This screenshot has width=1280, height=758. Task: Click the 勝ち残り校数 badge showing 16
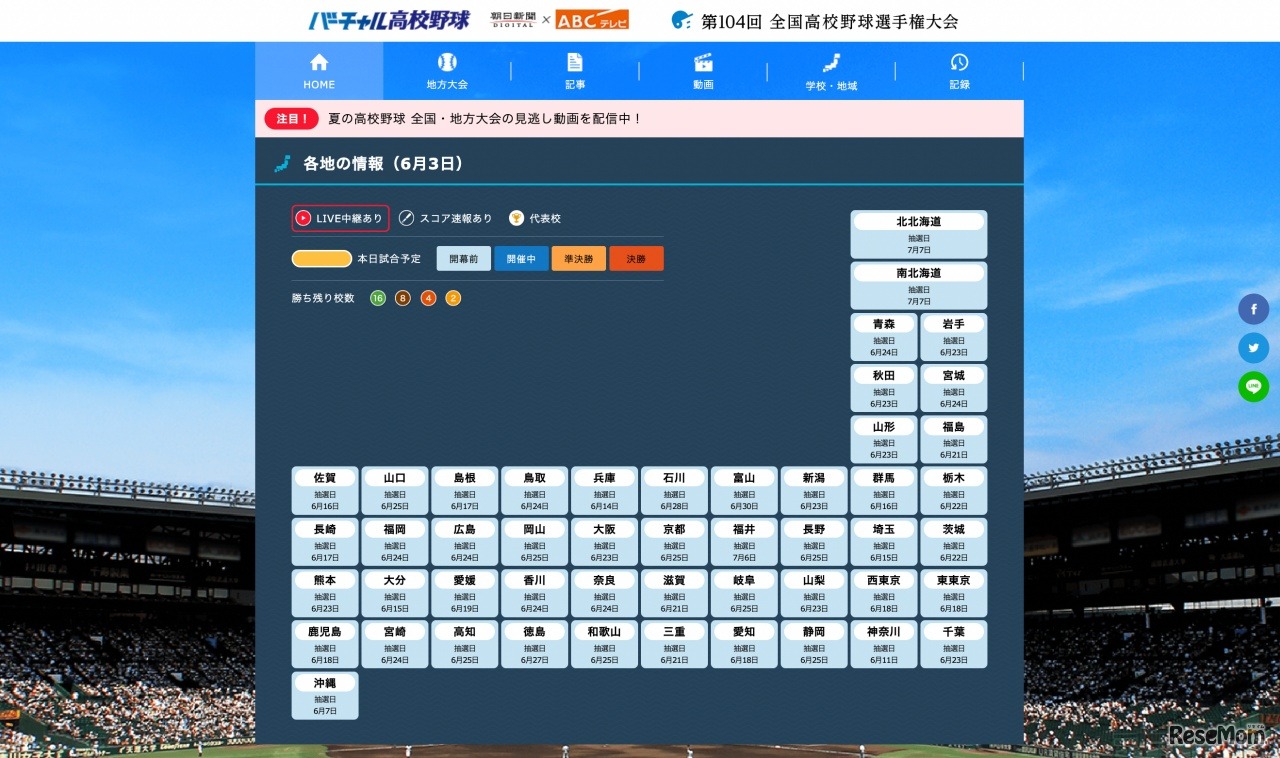[377, 298]
